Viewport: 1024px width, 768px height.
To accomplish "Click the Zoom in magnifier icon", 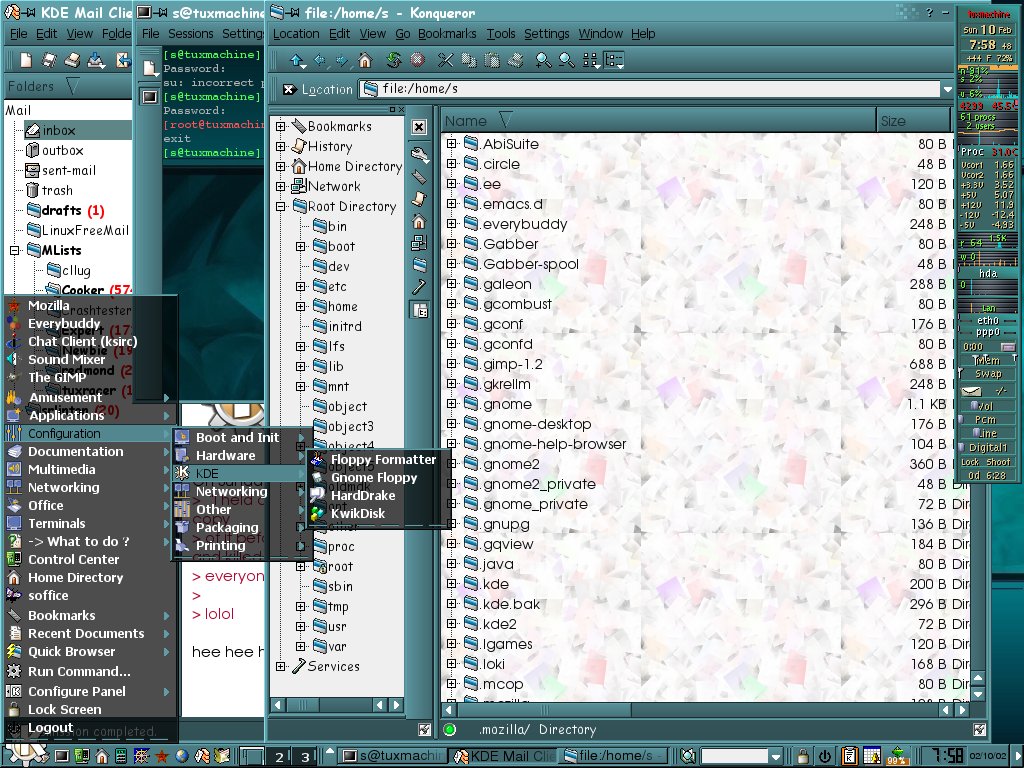I will pos(543,61).
